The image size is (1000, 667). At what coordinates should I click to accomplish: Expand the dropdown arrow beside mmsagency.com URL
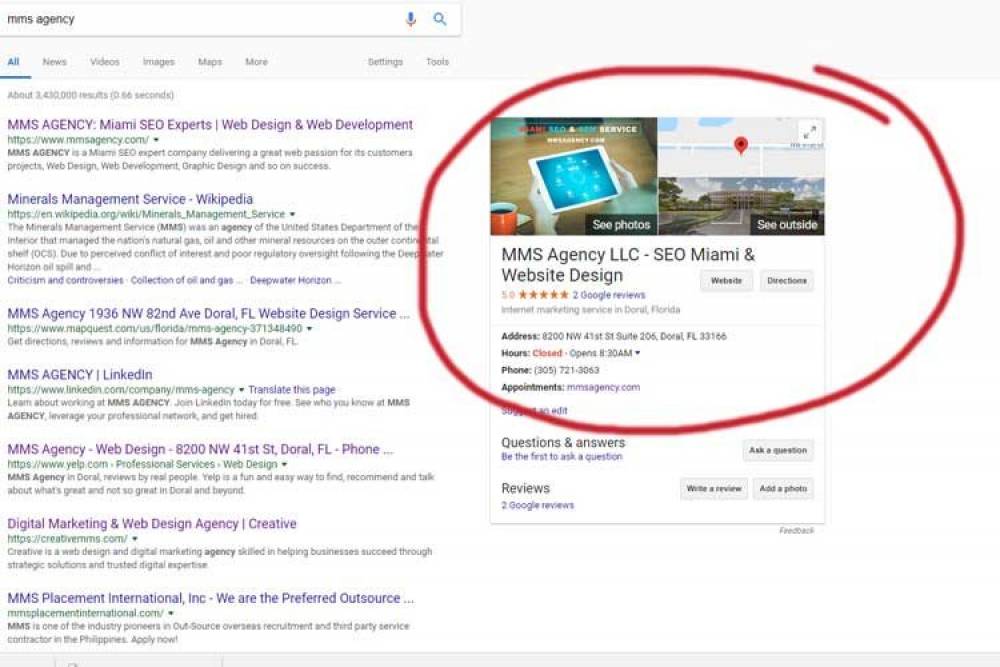pyautogui.click(x=156, y=140)
